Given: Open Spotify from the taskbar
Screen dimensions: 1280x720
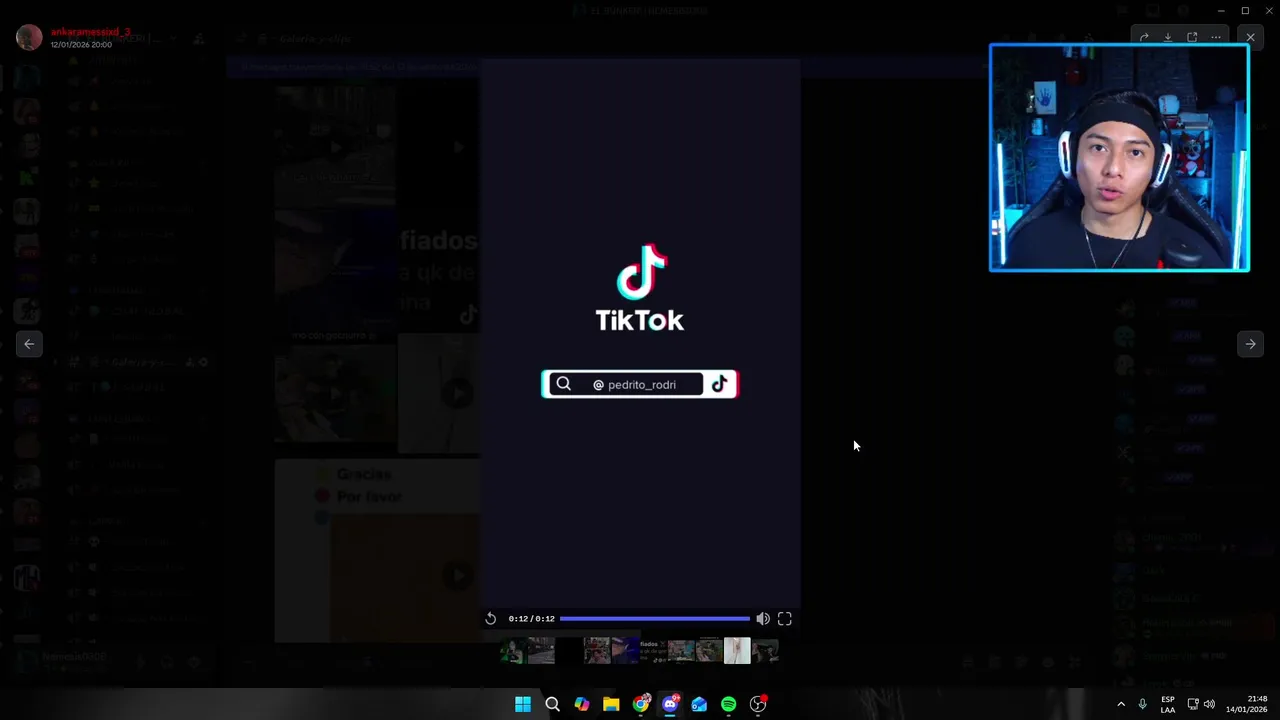Looking at the screenshot, I should [729, 704].
